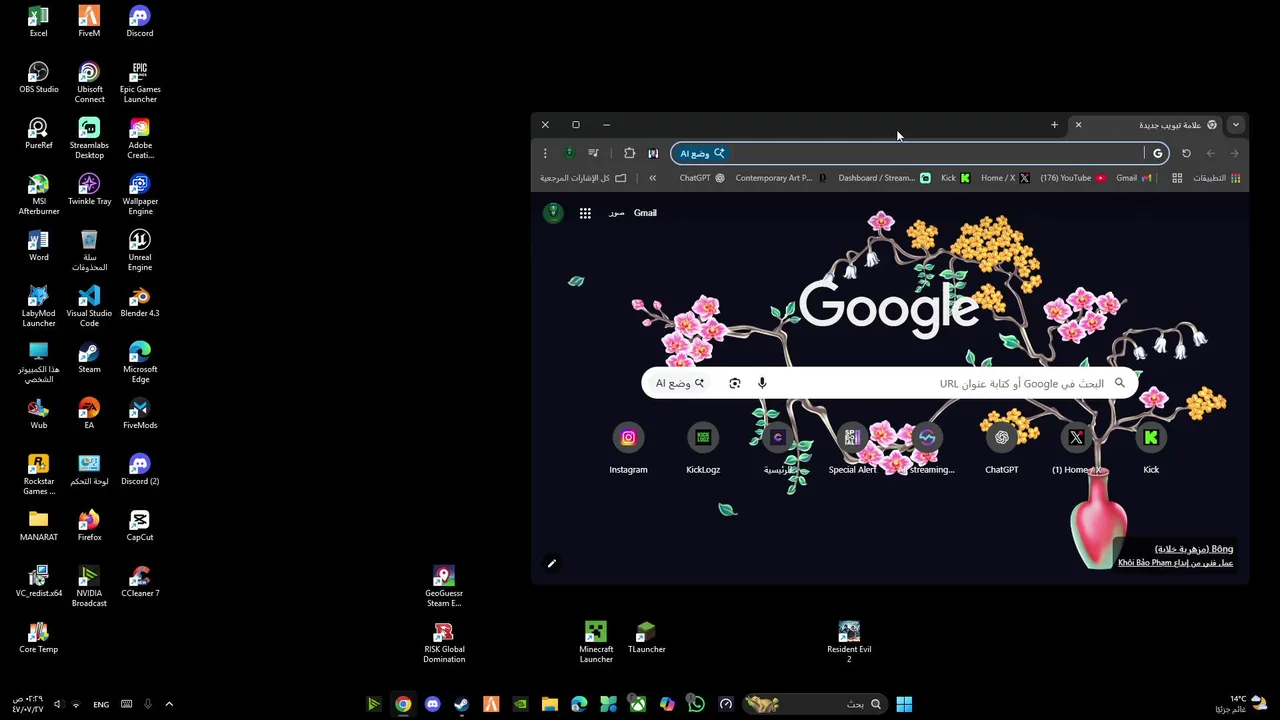The height and width of the screenshot is (720, 1280).
Task: Open the Windows Start button
Action: (904, 704)
